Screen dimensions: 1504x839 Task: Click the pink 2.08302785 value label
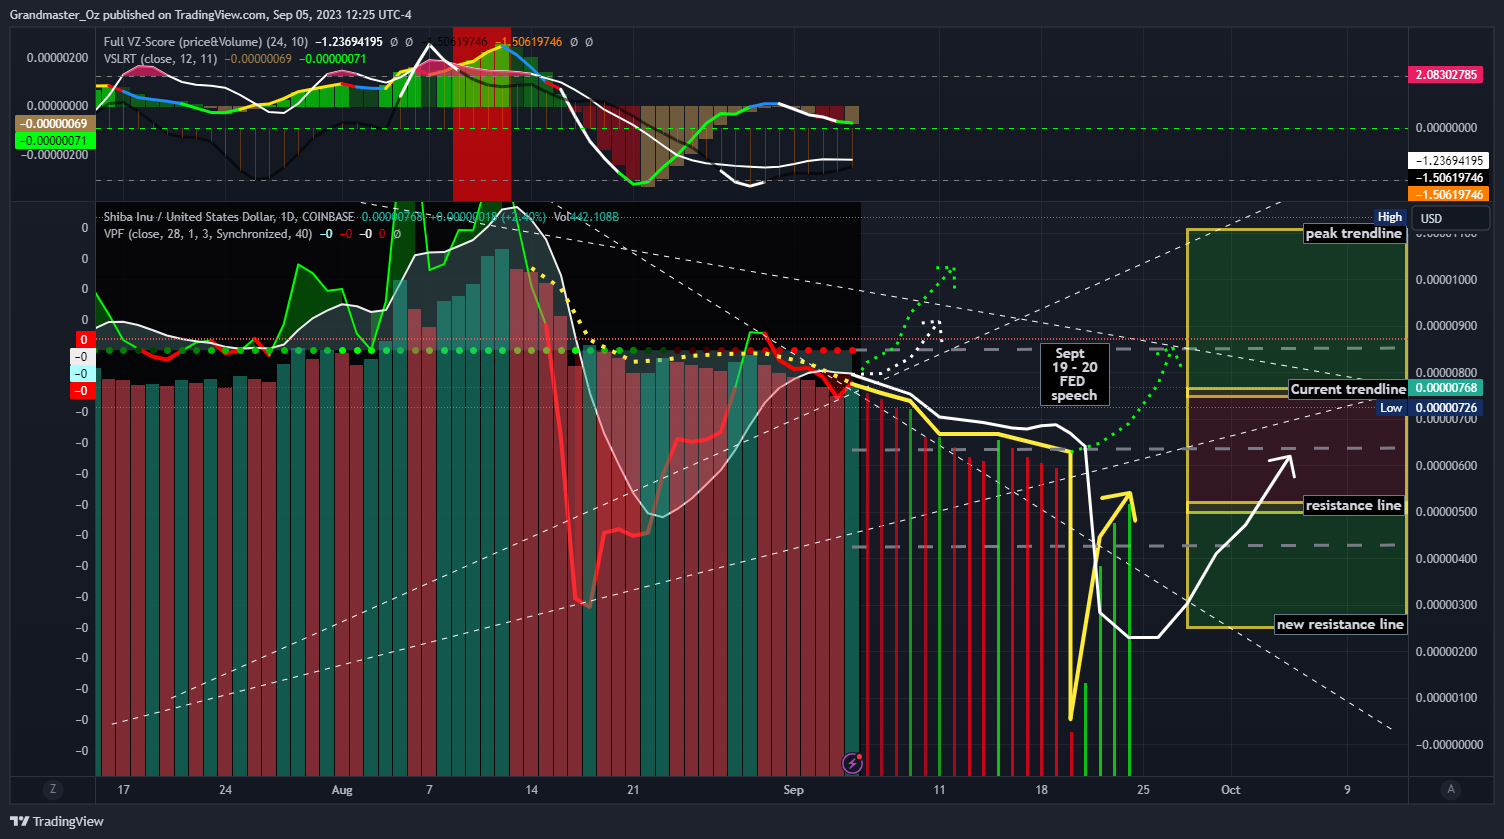click(1447, 75)
